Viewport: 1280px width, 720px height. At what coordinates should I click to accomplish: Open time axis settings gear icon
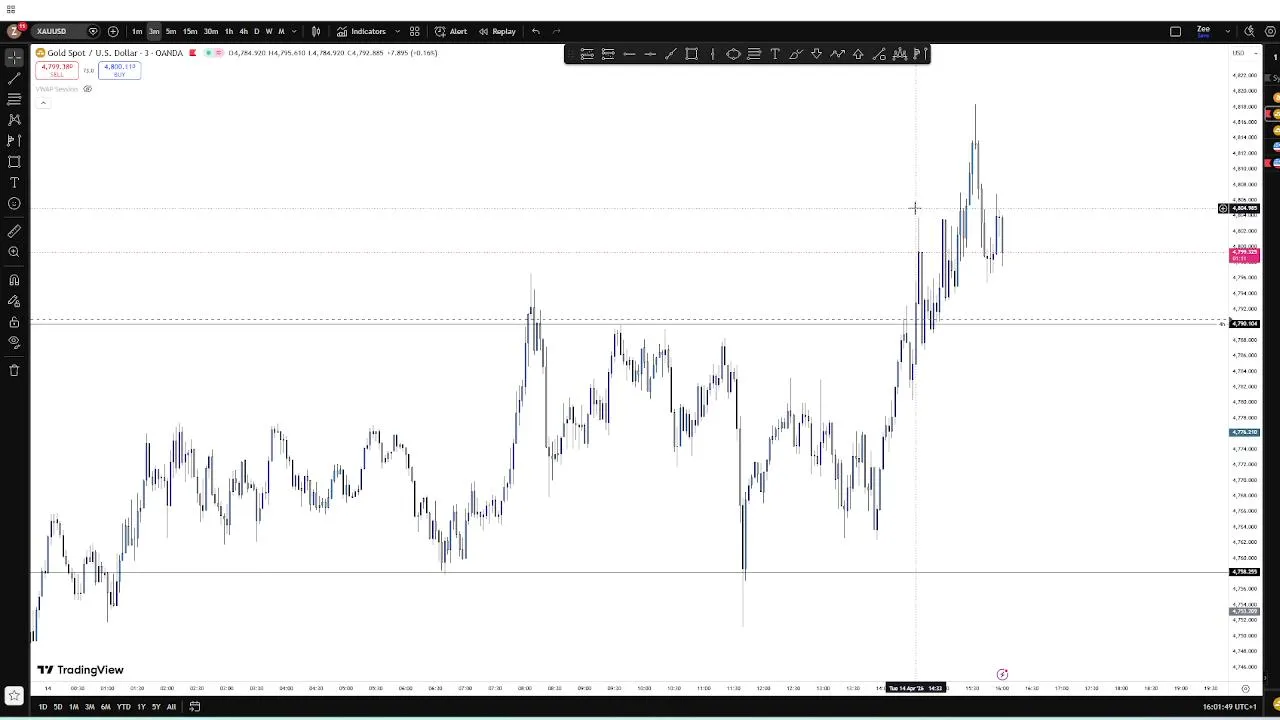pos(1245,688)
